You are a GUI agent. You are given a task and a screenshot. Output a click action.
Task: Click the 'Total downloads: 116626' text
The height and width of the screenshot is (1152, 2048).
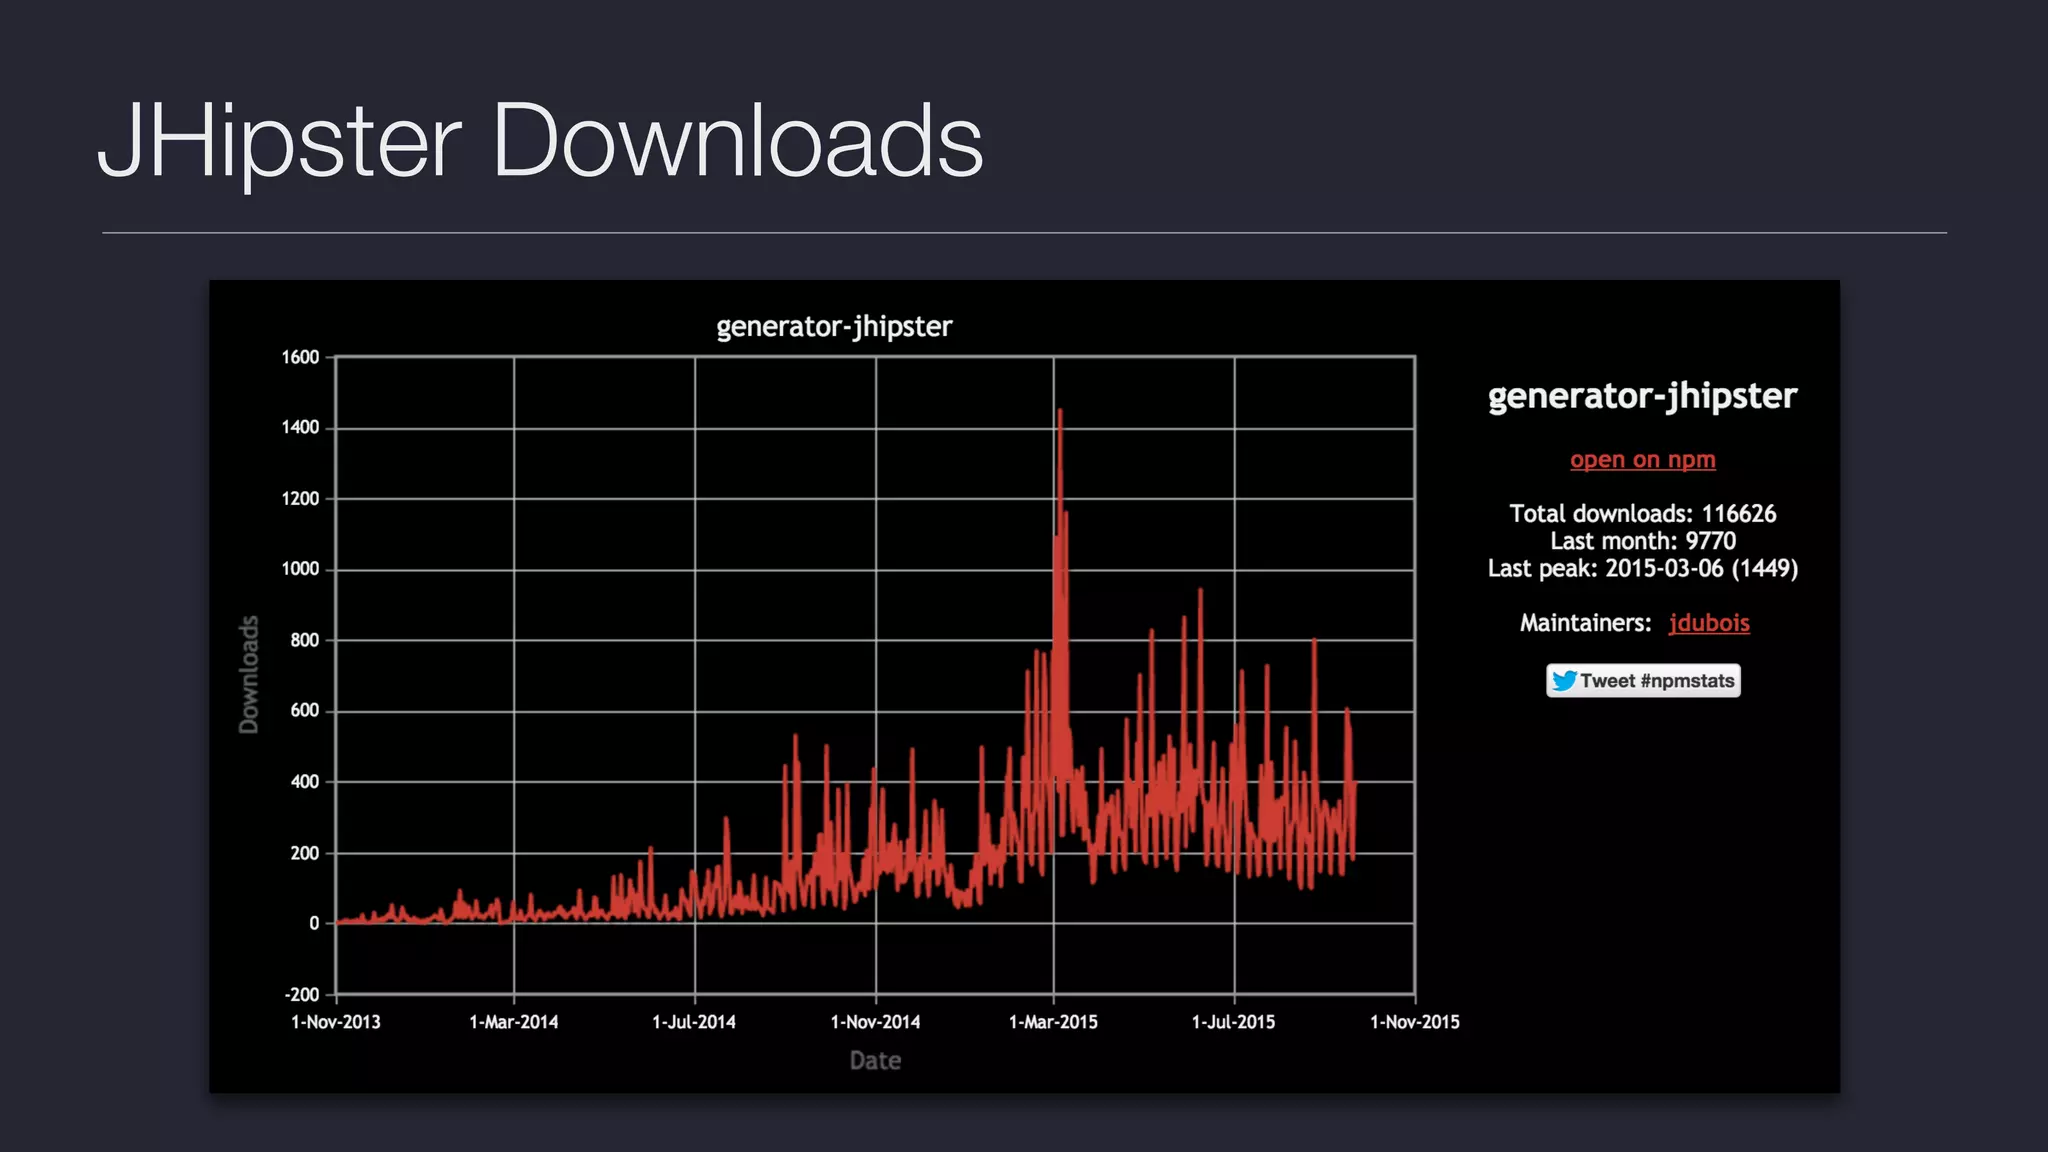pyautogui.click(x=1642, y=514)
